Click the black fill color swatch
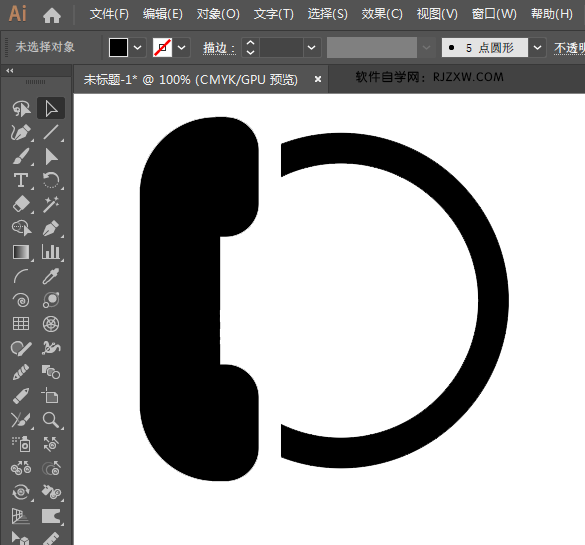Screen dimensions: 585x545 click(118, 48)
